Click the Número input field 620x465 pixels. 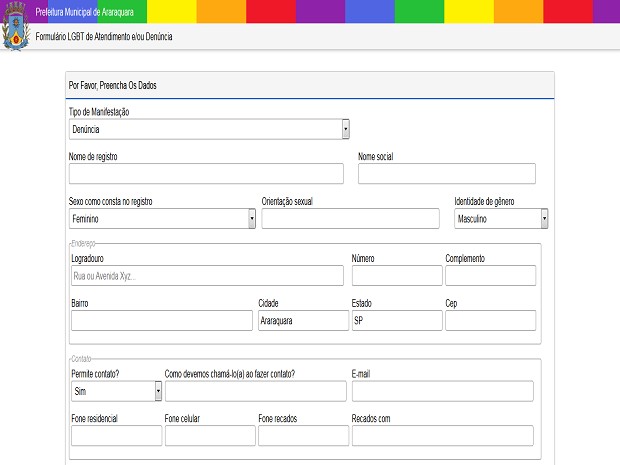coord(396,276)
